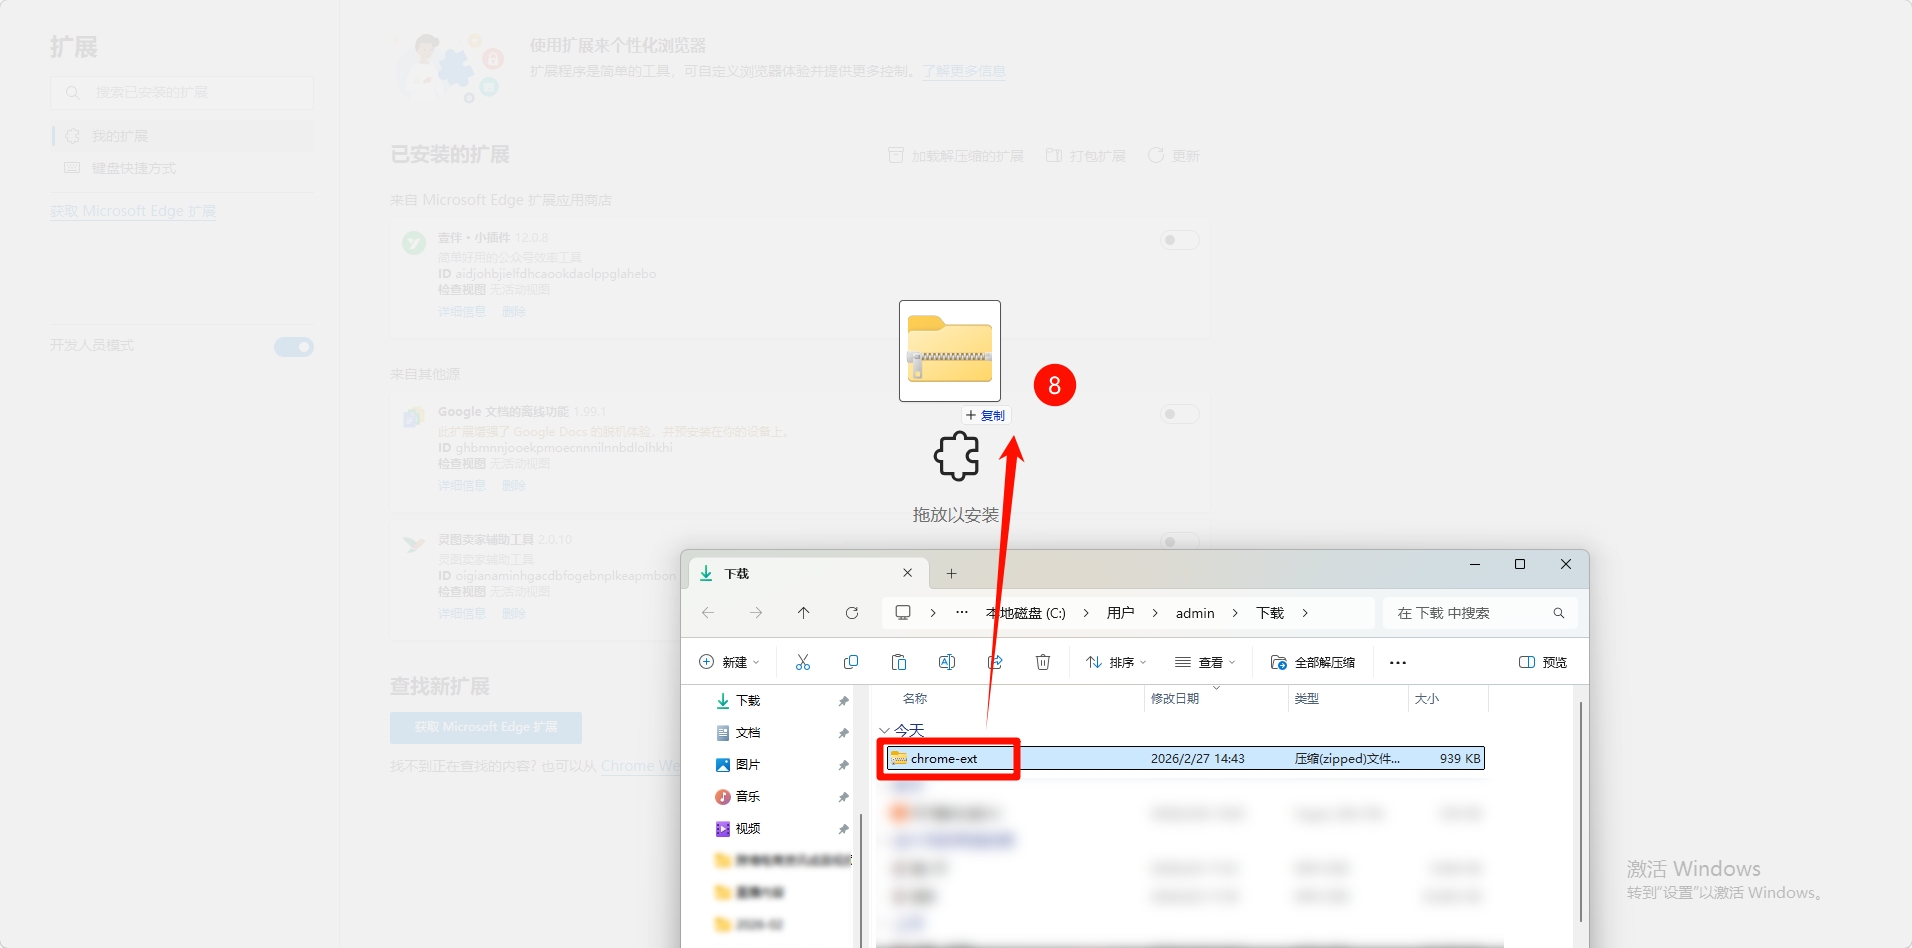This screenshot has width=1912, height=948.
Task: Click 加载解压缩的扩展 on extensions page
Action: pos(957,156)
